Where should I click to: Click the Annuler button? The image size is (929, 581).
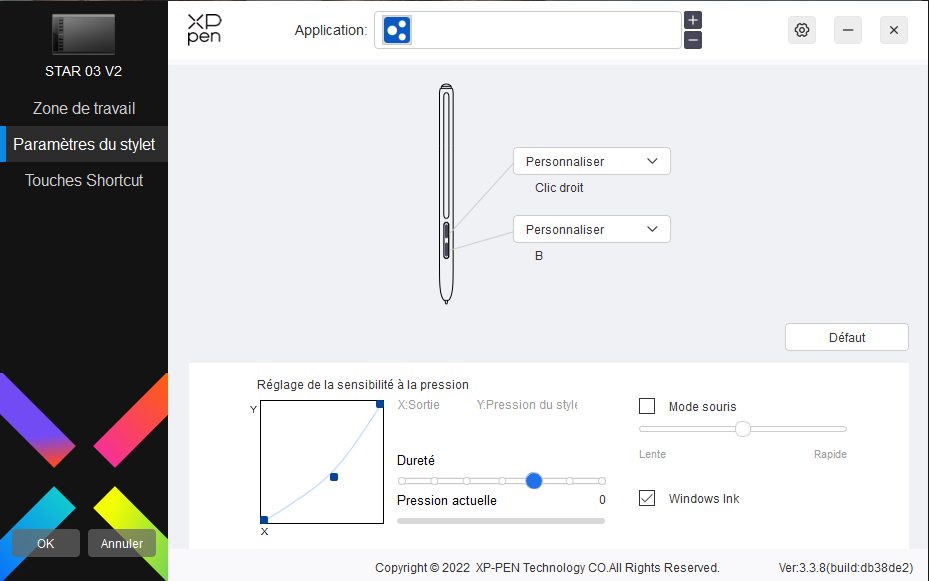click(x=122, y=544)
